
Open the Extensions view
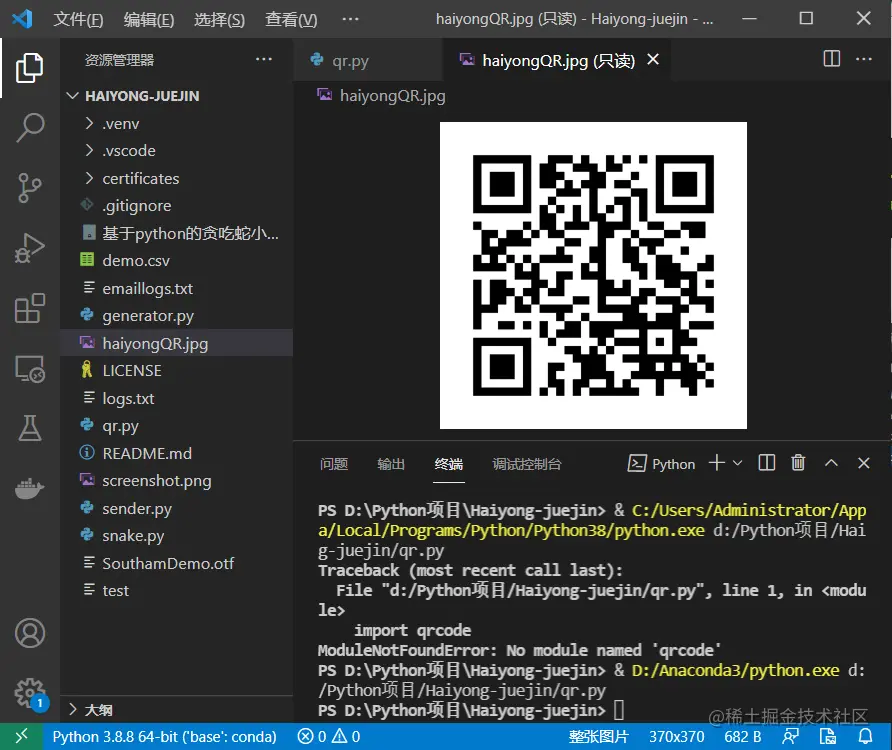(30, 308)
